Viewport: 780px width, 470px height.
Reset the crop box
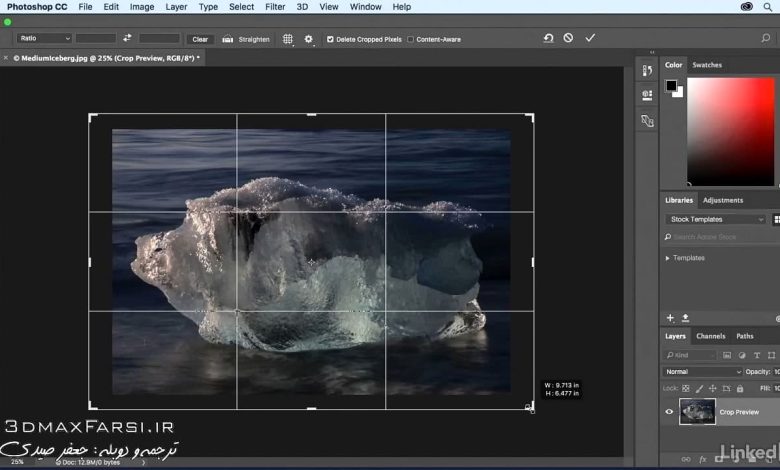pos(549,38)
